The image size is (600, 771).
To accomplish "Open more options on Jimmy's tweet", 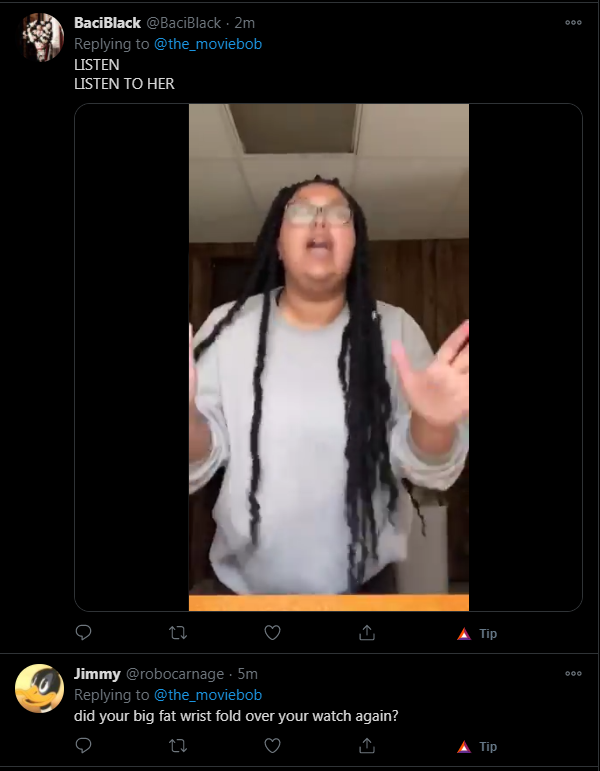I will (x=573, y=674).
